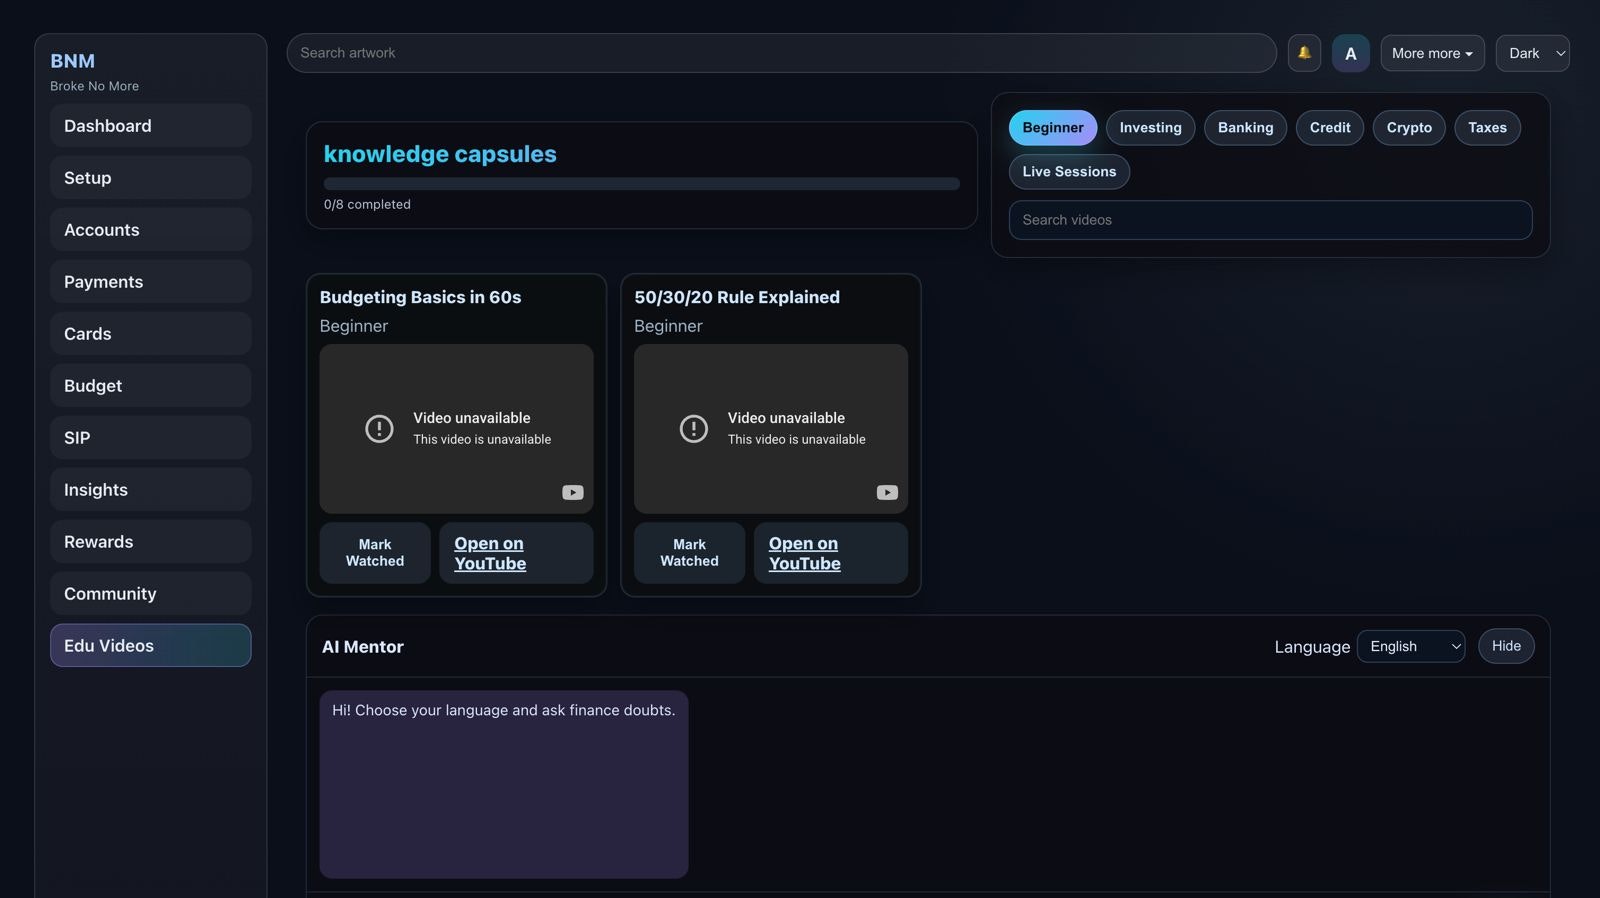Image resolution: width=1600 pixels, height=898 pixels.
Task: Go to SIP in sidebar
Action: (150, 437)
